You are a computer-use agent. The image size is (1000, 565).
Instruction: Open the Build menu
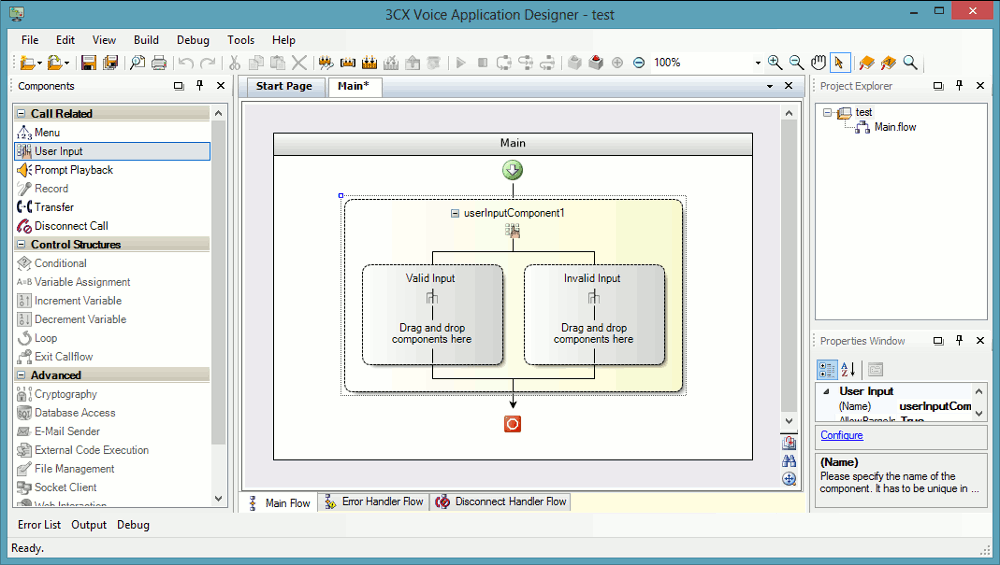tap(146, 40)
